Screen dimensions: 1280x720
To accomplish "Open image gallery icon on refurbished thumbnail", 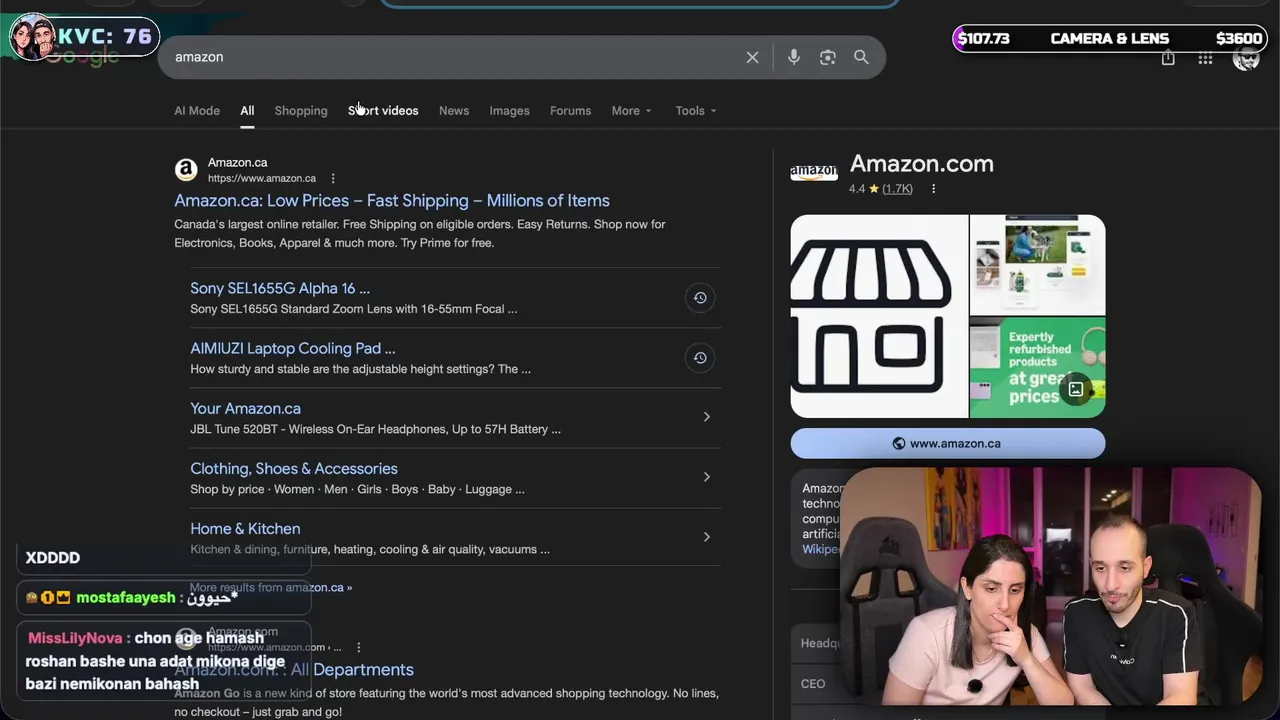I will (1076, 389).
